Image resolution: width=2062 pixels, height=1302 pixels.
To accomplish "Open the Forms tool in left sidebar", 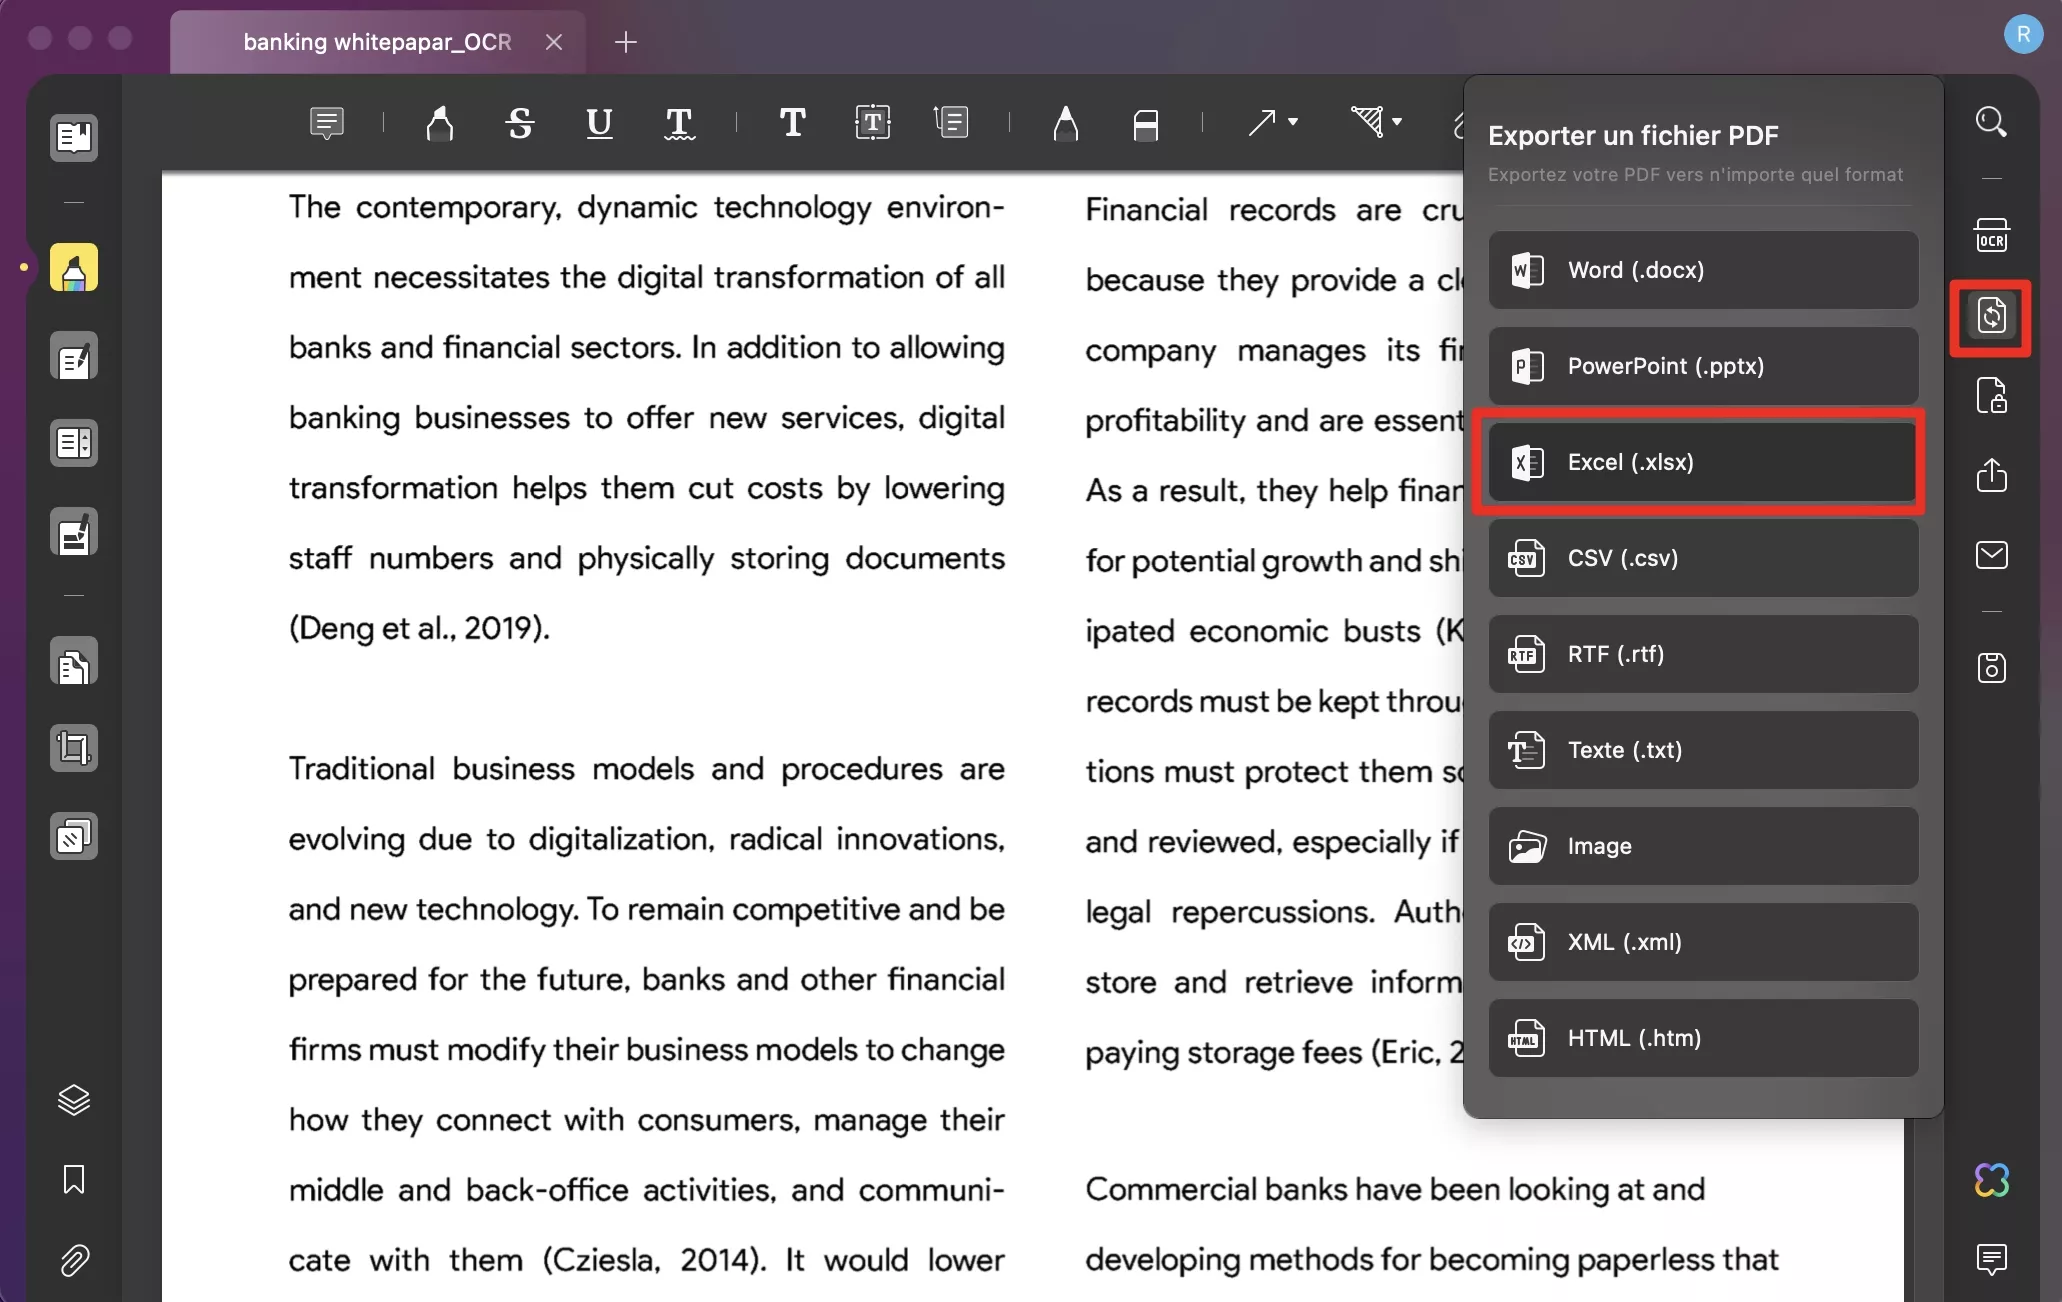I will (x=74, y=443).
